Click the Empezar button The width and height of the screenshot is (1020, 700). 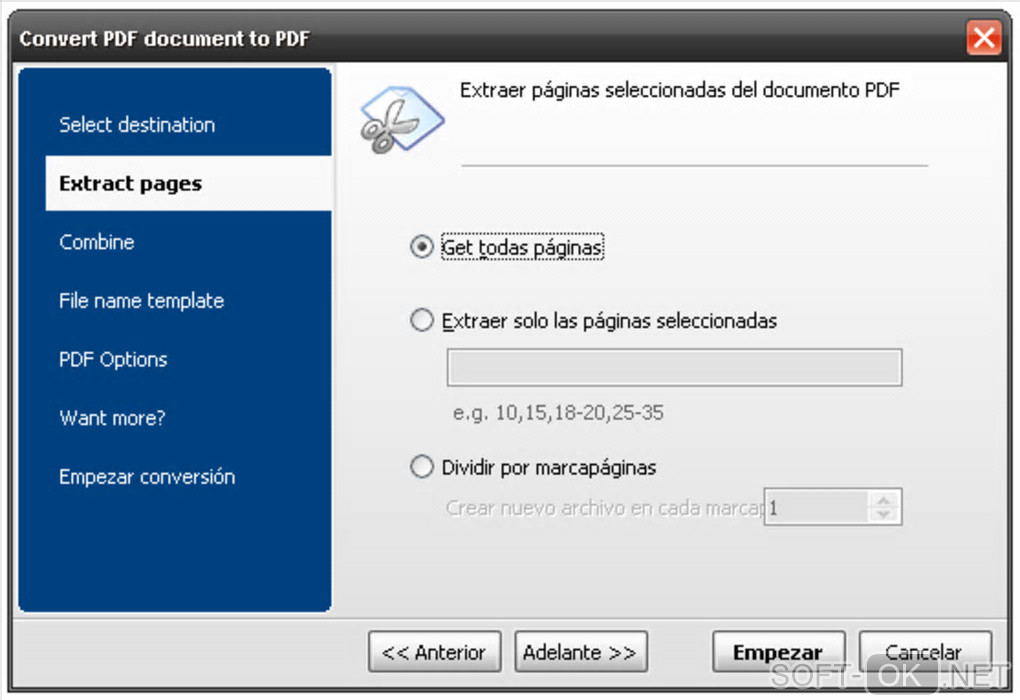(x=778, y=653)
